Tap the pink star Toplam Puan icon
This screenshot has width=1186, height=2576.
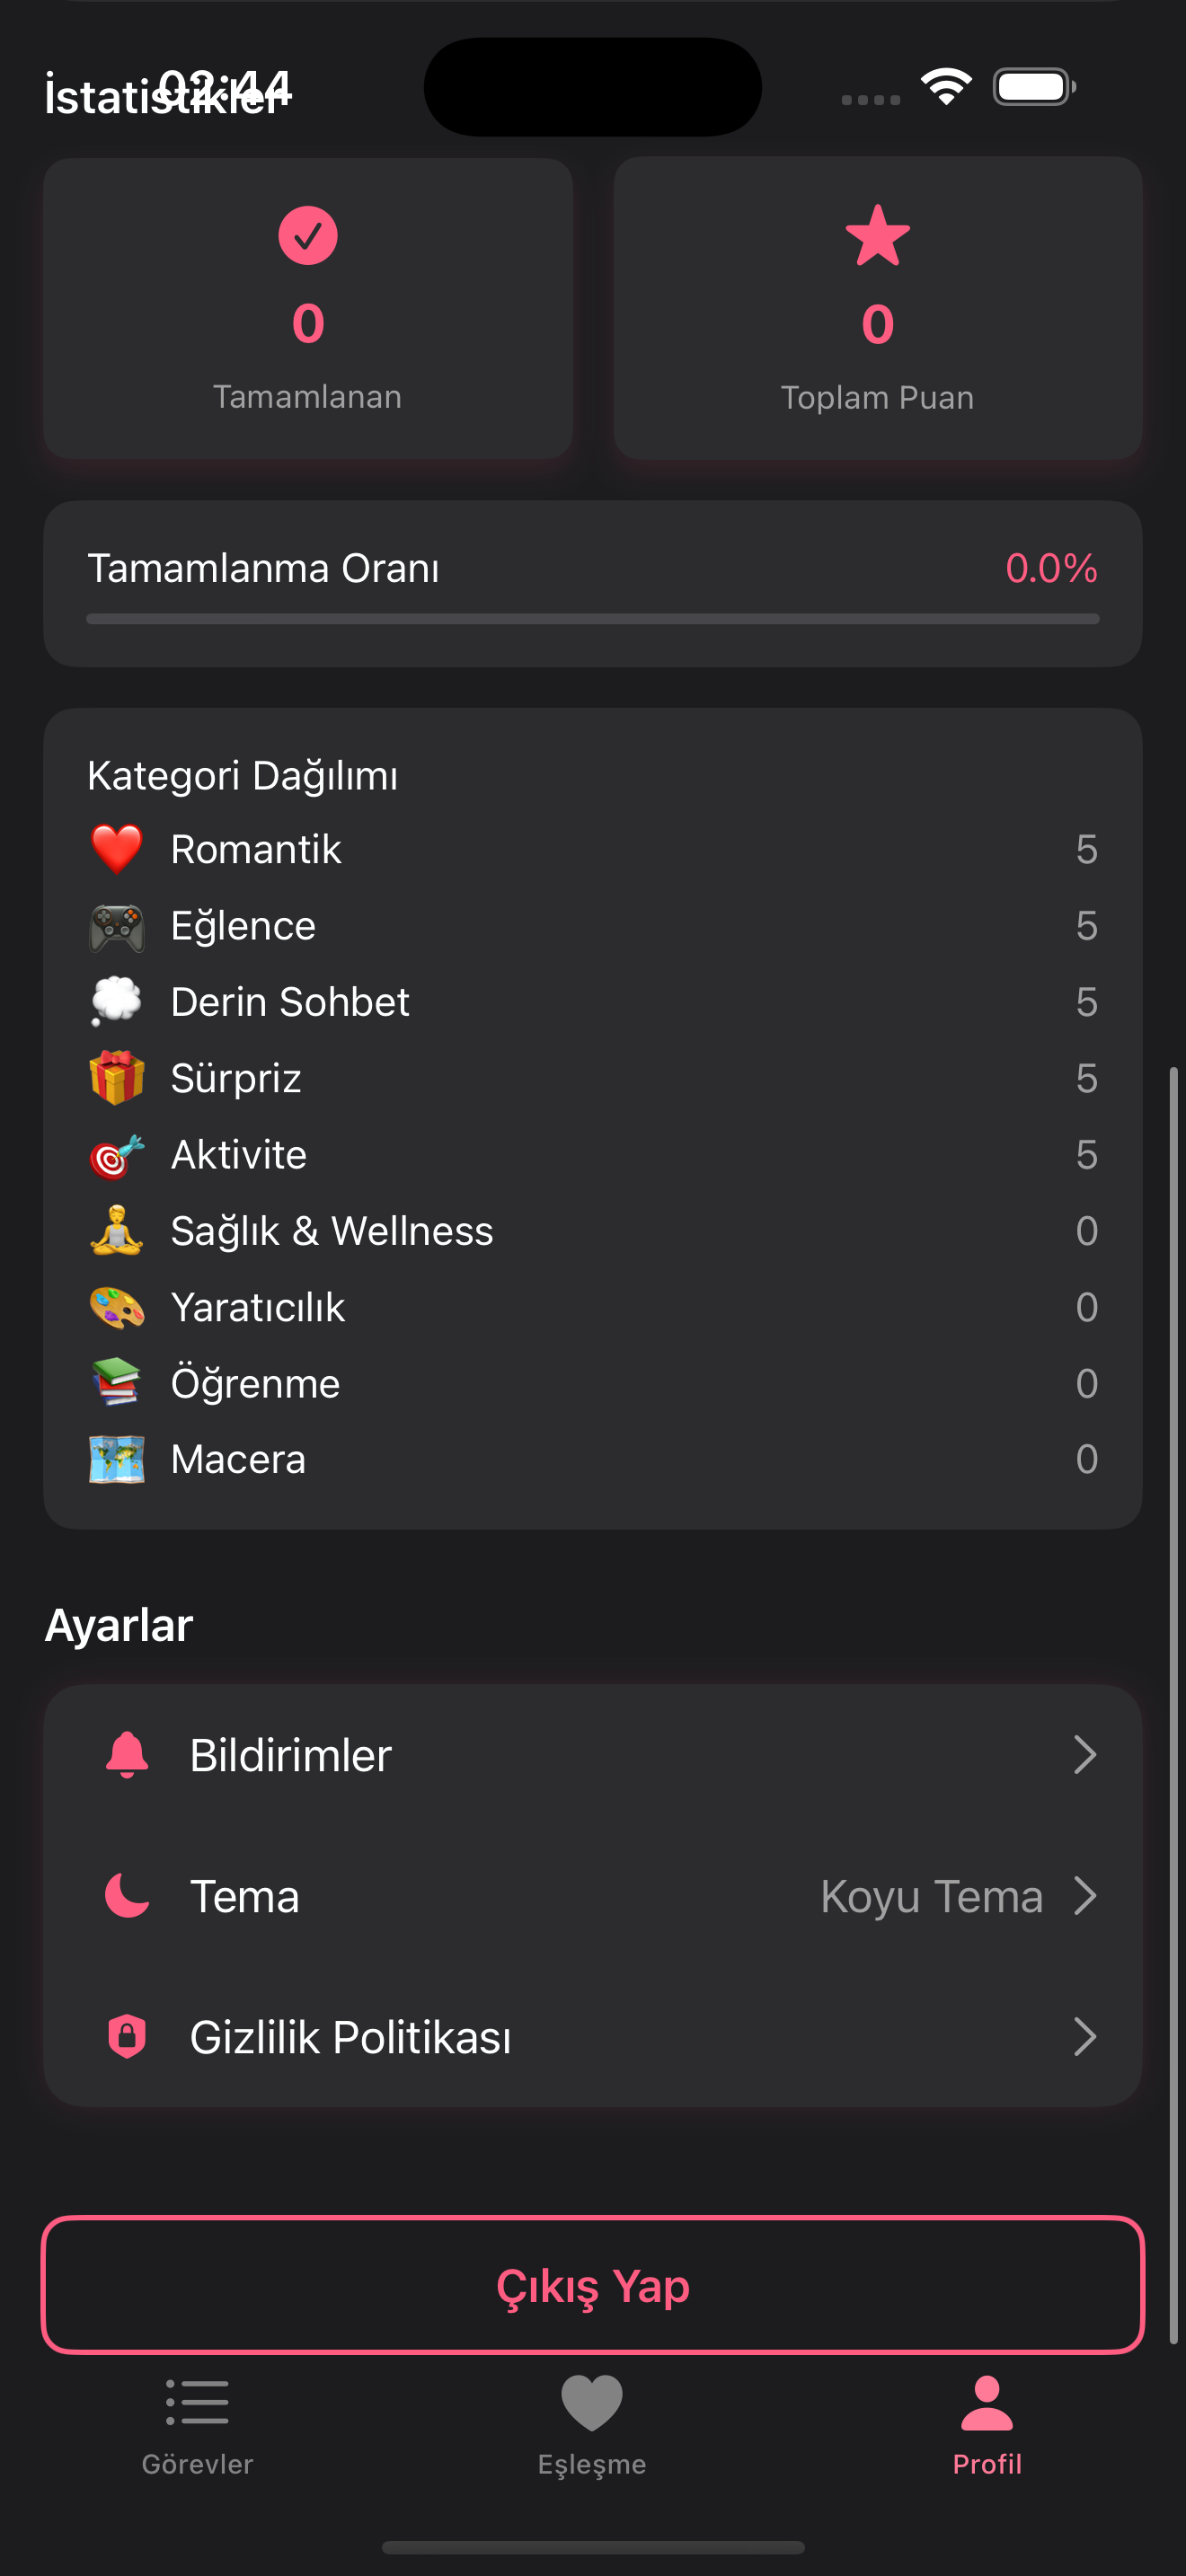[877, 236]
